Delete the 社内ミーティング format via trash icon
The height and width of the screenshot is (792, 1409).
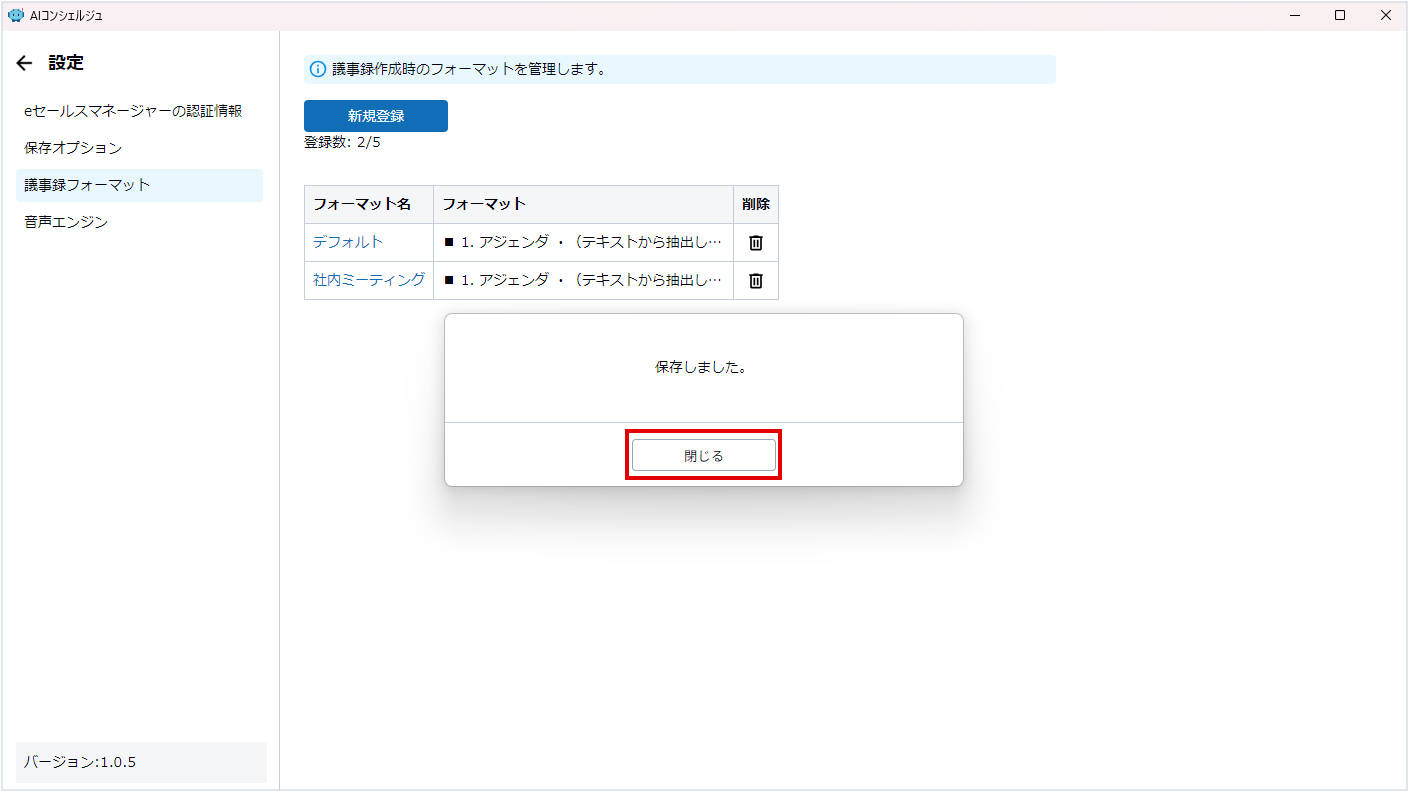[756, 281]
